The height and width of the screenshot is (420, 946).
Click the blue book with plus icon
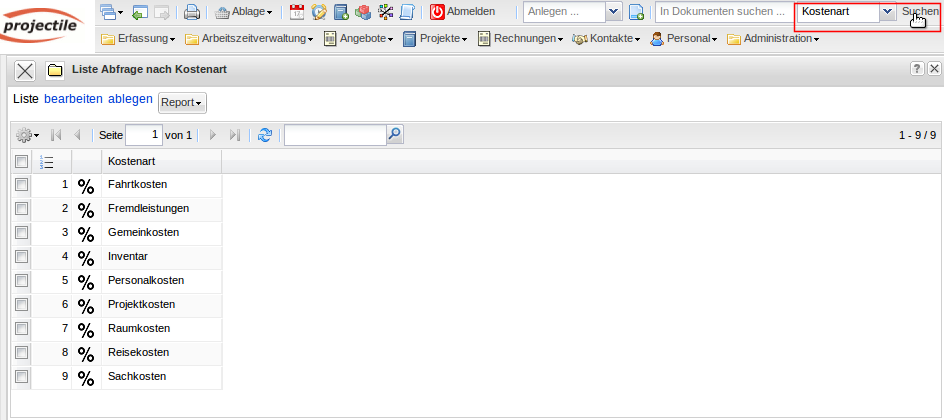[x=341, y=11]
